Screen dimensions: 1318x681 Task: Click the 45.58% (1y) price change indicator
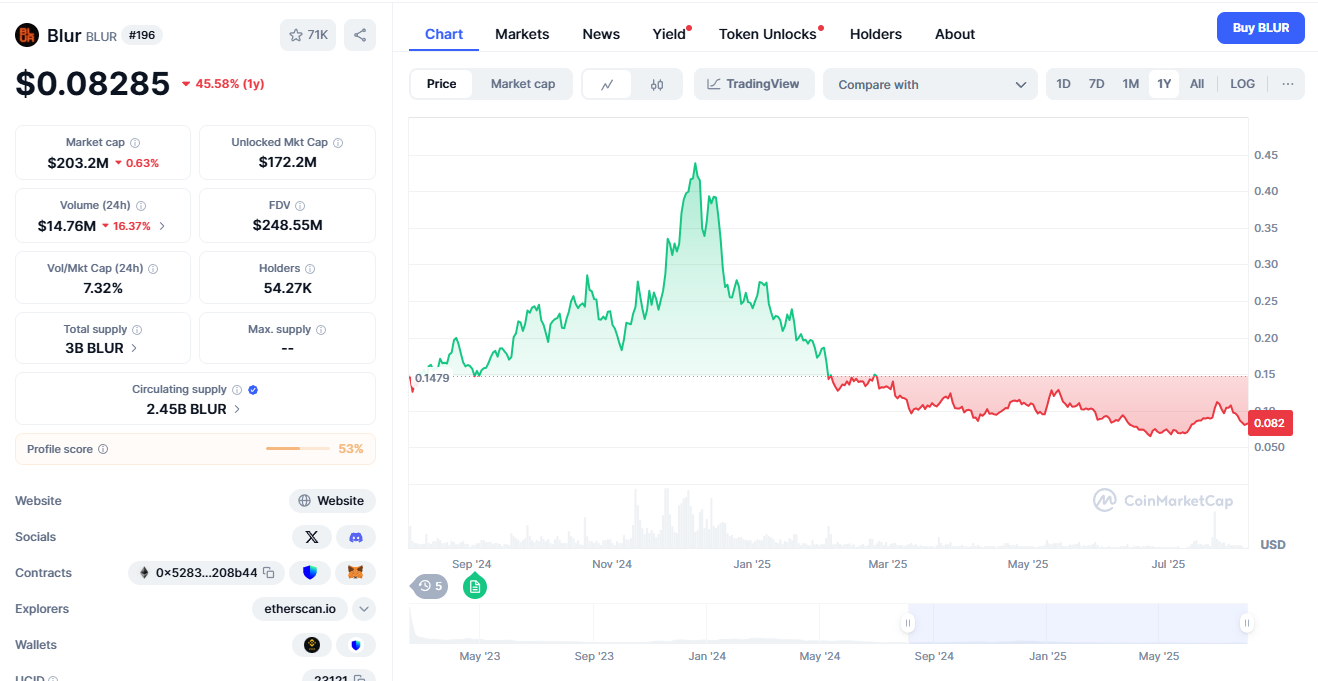(x=223, y=84)
